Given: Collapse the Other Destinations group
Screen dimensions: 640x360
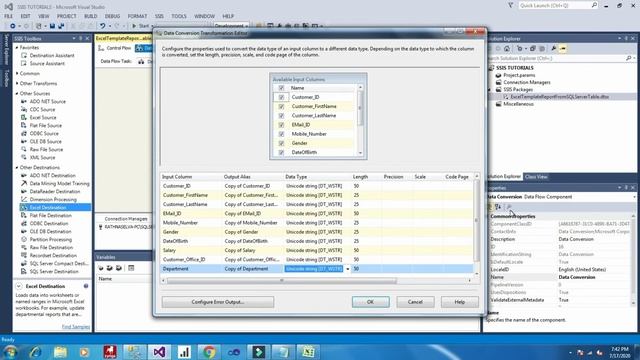Looking at the screenshot, I should coord(17,168).
